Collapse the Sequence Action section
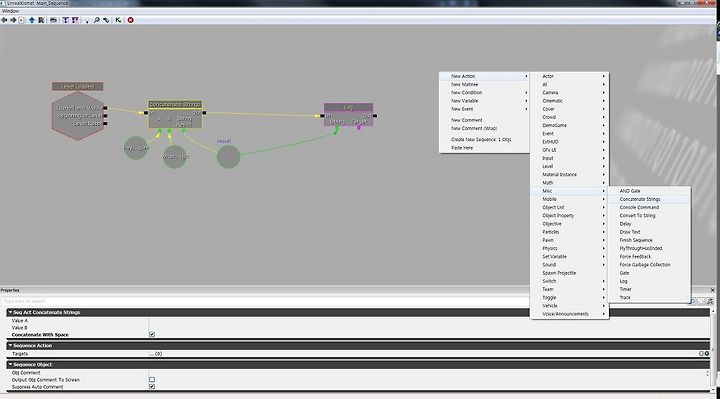The image size is (720, 399). pos(10,345)
